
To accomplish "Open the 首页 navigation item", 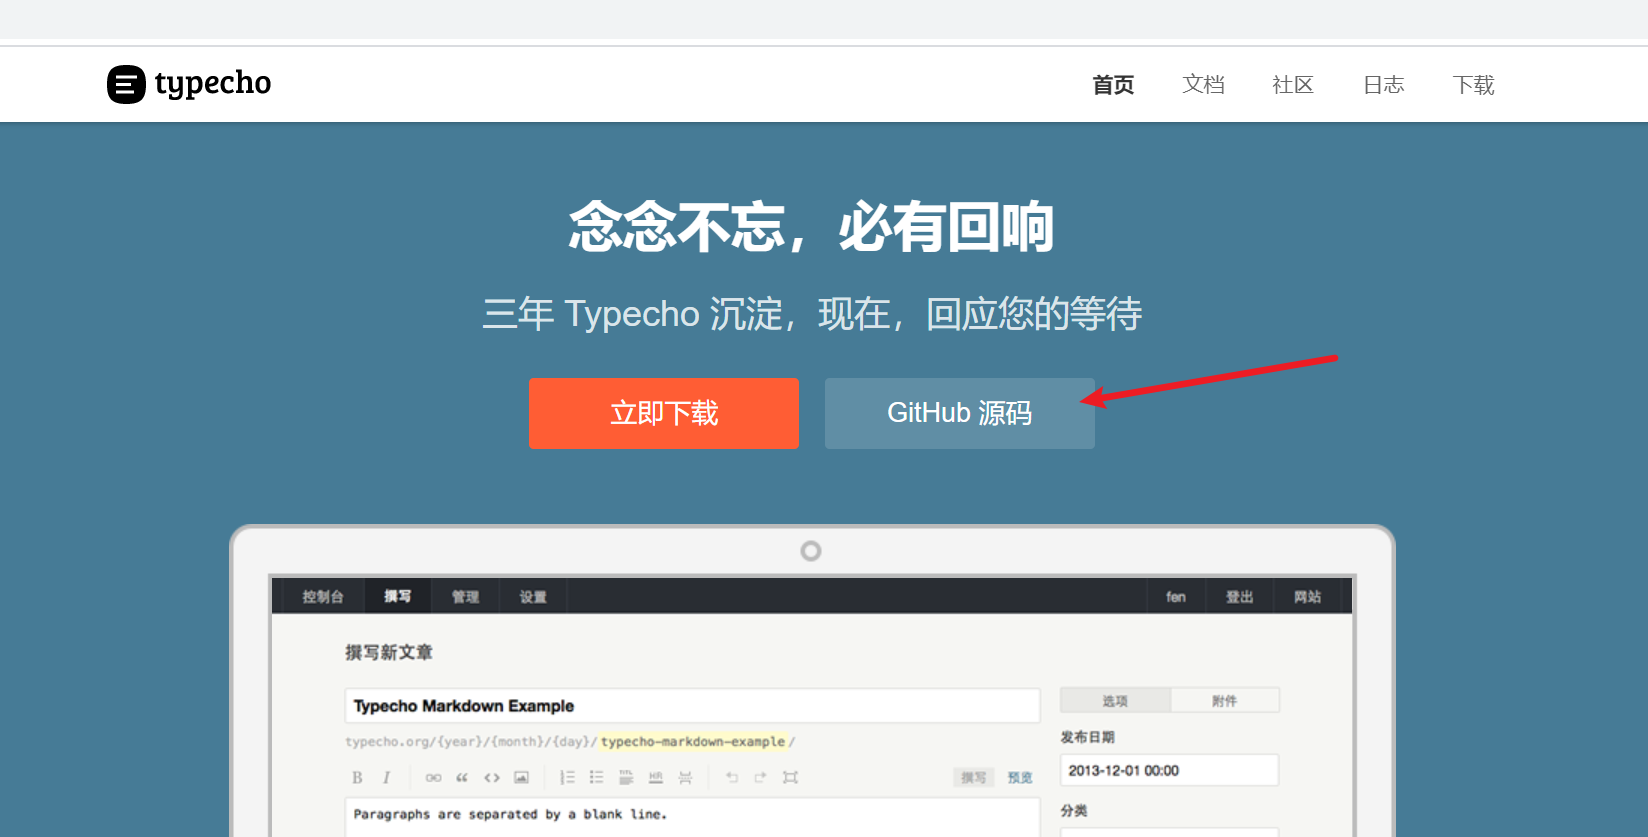I will click(1113, 85).
